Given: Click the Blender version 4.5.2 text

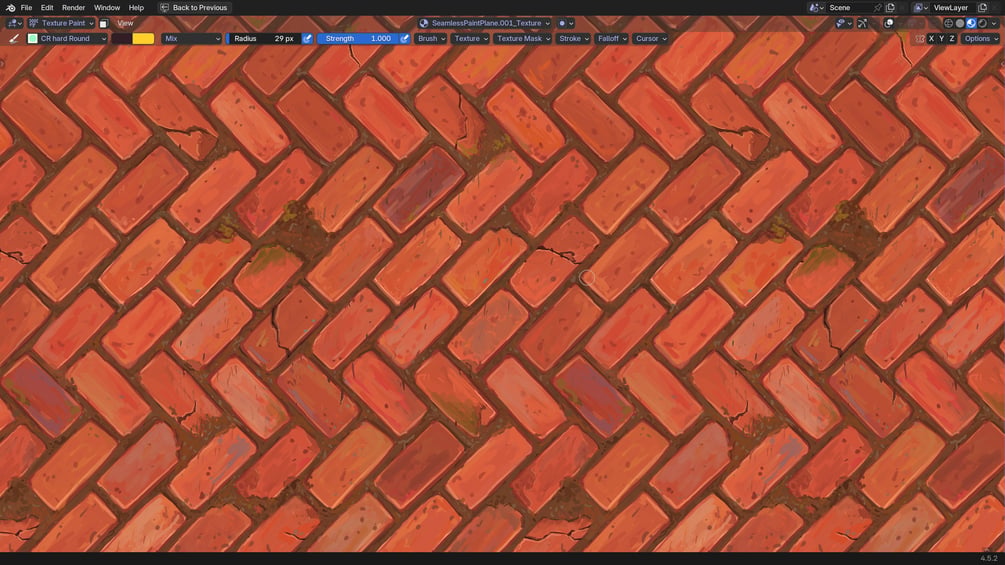Looking at the screenshot, I should 989,558.
